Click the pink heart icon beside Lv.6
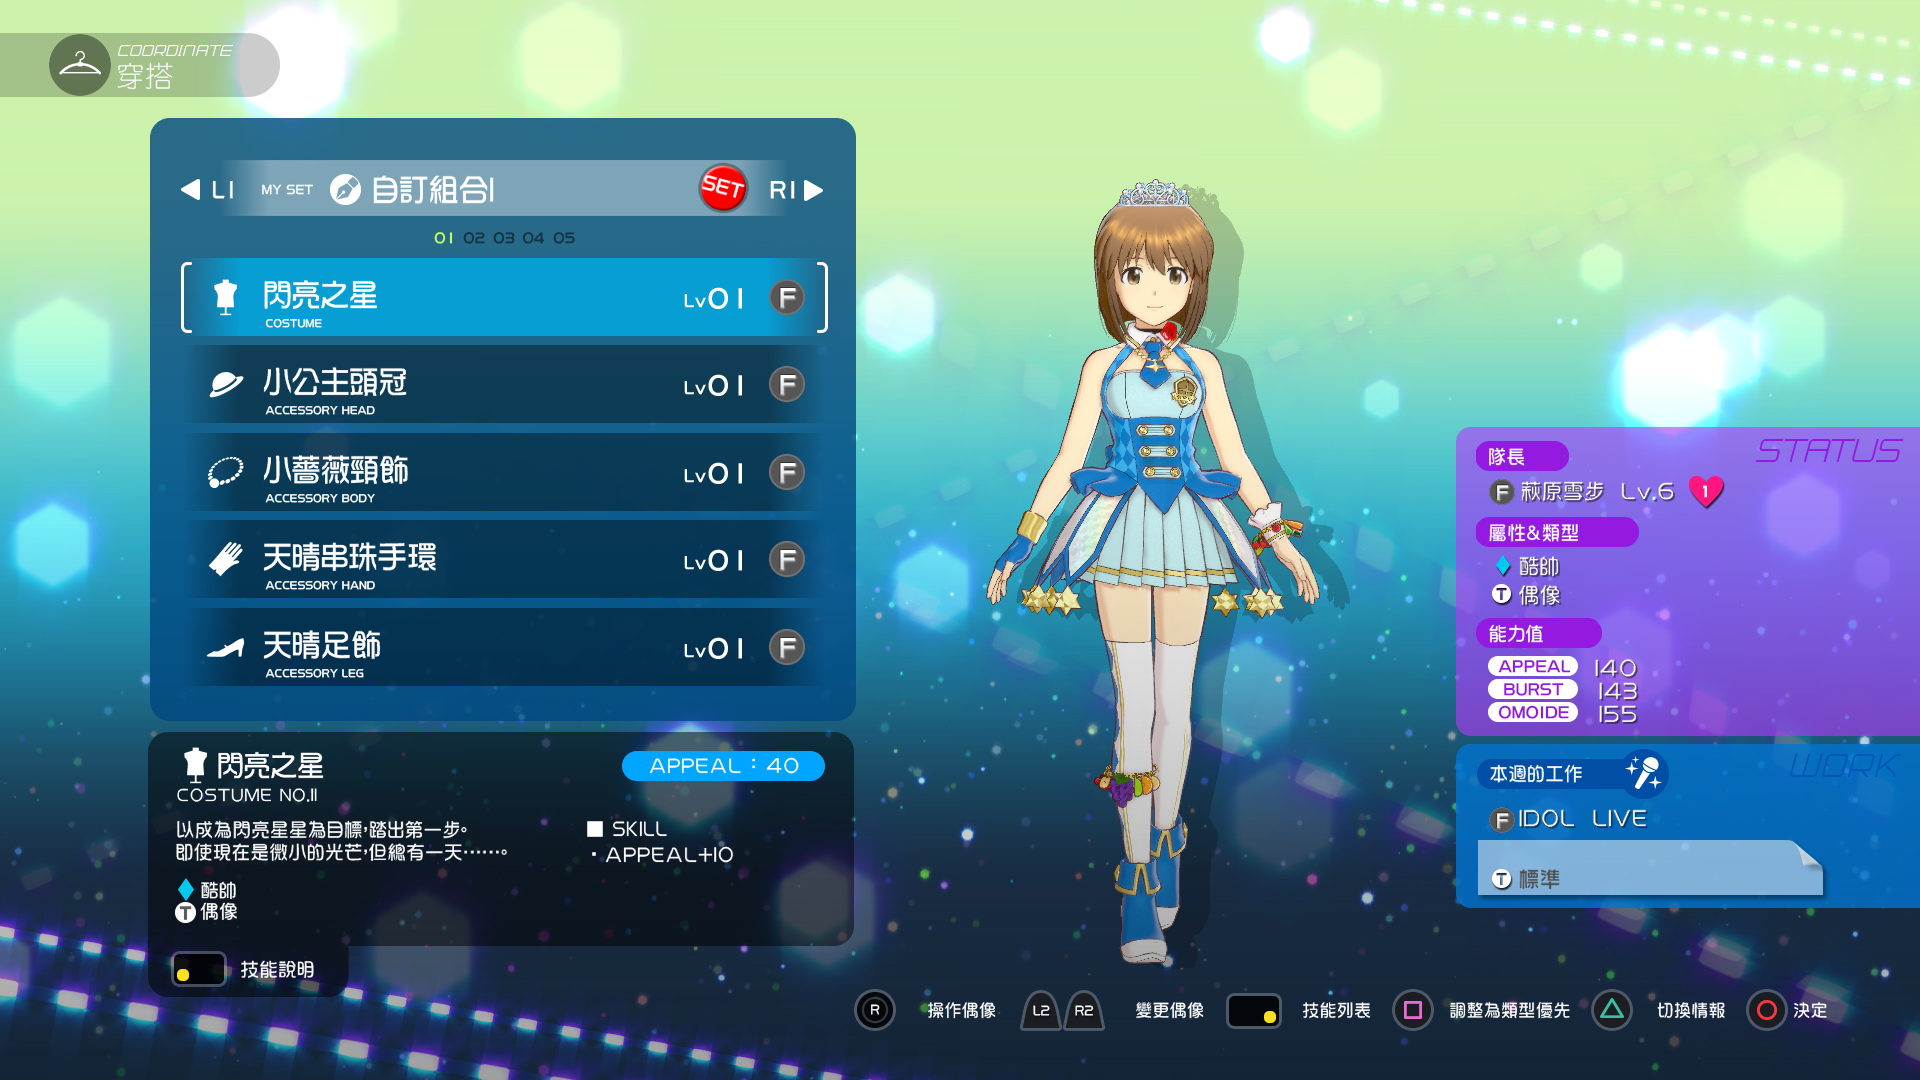 pyautogui.click(x=1706, y=491)
